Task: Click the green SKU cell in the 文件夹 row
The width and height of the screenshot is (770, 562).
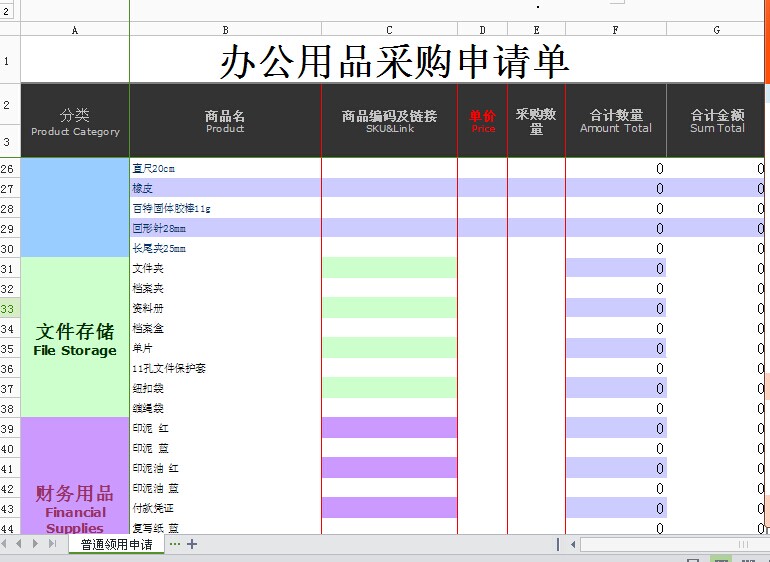Action: [x=389, y=268]
